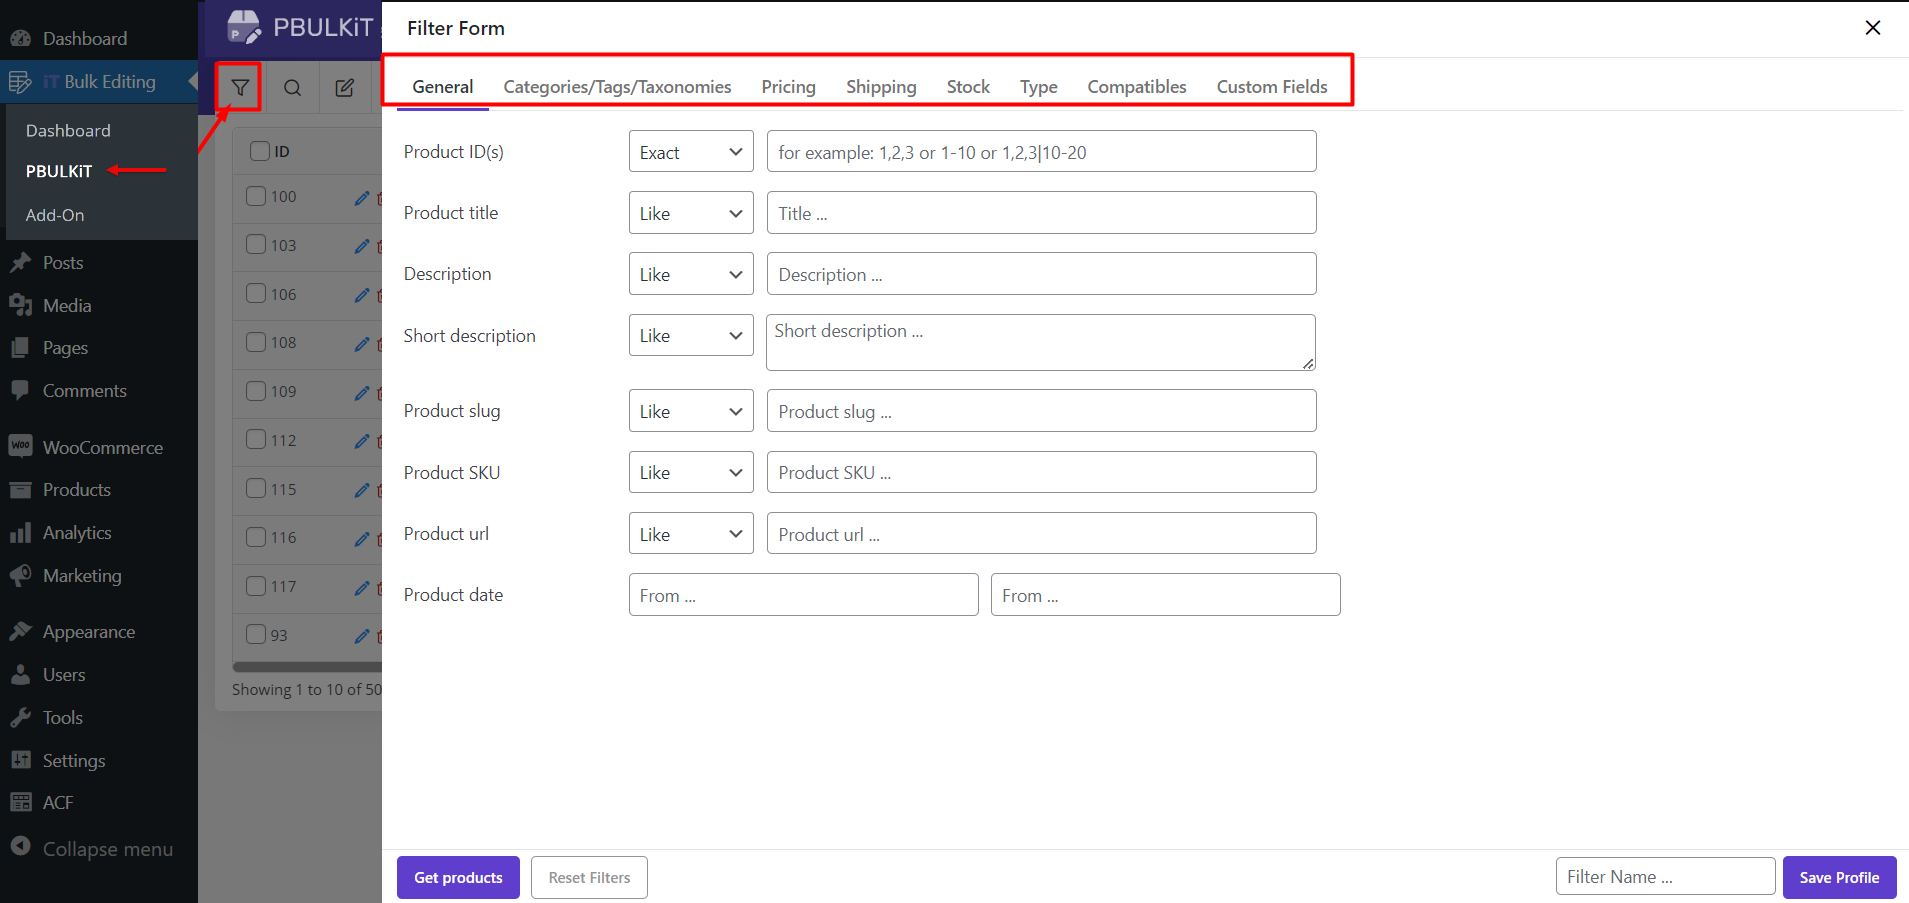
Task: Click the Reset Filters button
Action: (x=589, y=877)
